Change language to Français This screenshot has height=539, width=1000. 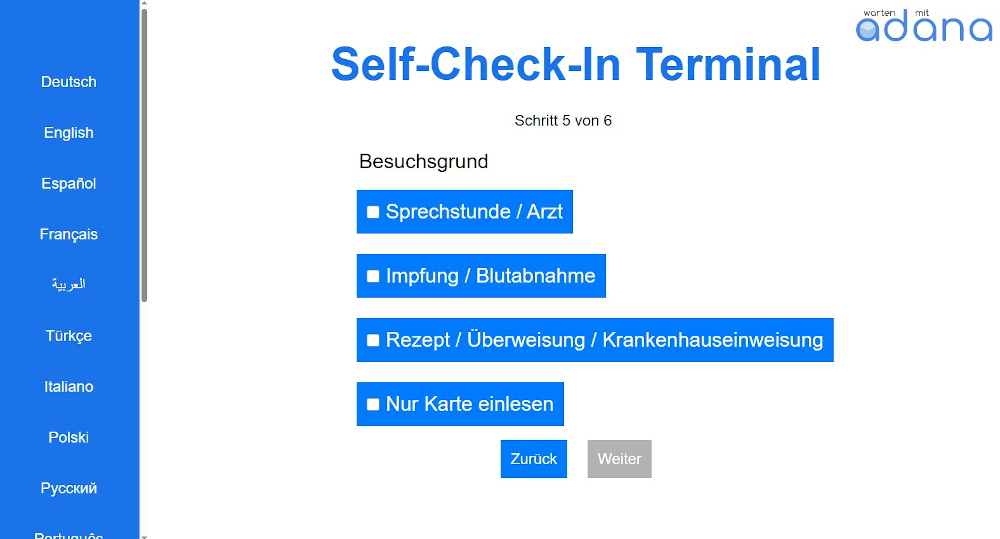coord(69,235)
